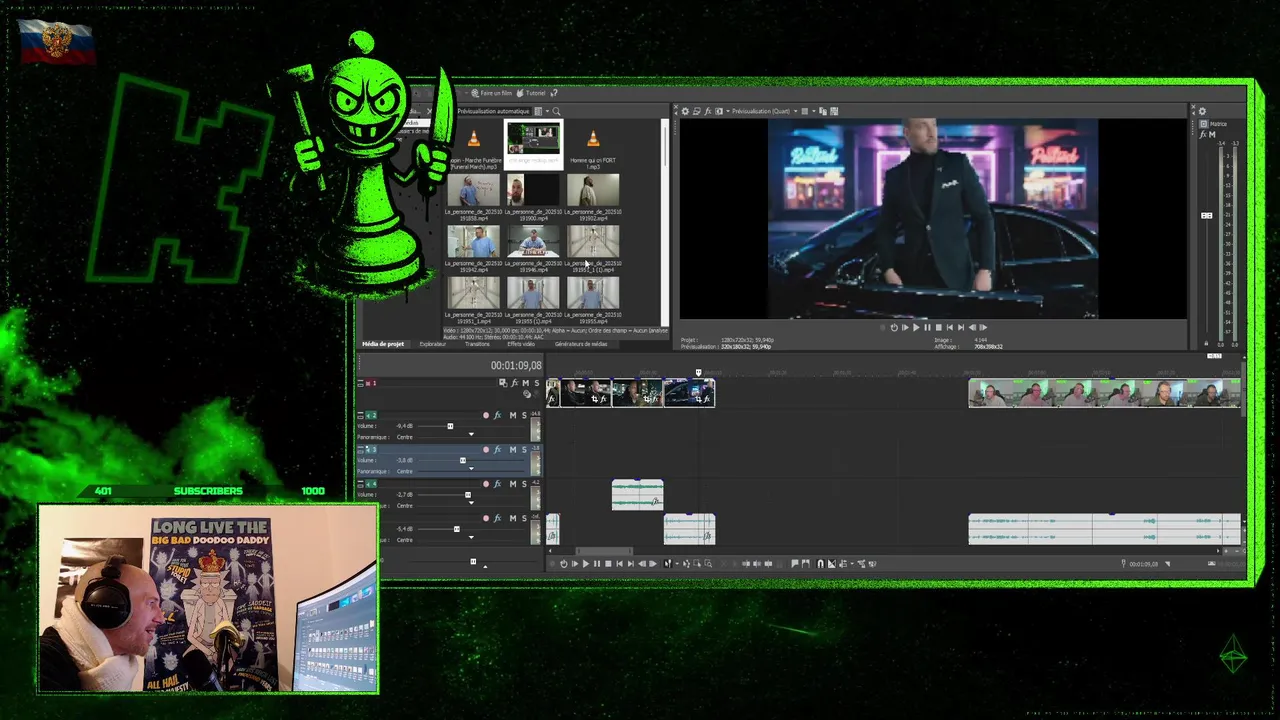The width and height of the screenshot is (1280, 720).
Task: Expand track 2 height handle icon
Action: click(x=360, y=415)
